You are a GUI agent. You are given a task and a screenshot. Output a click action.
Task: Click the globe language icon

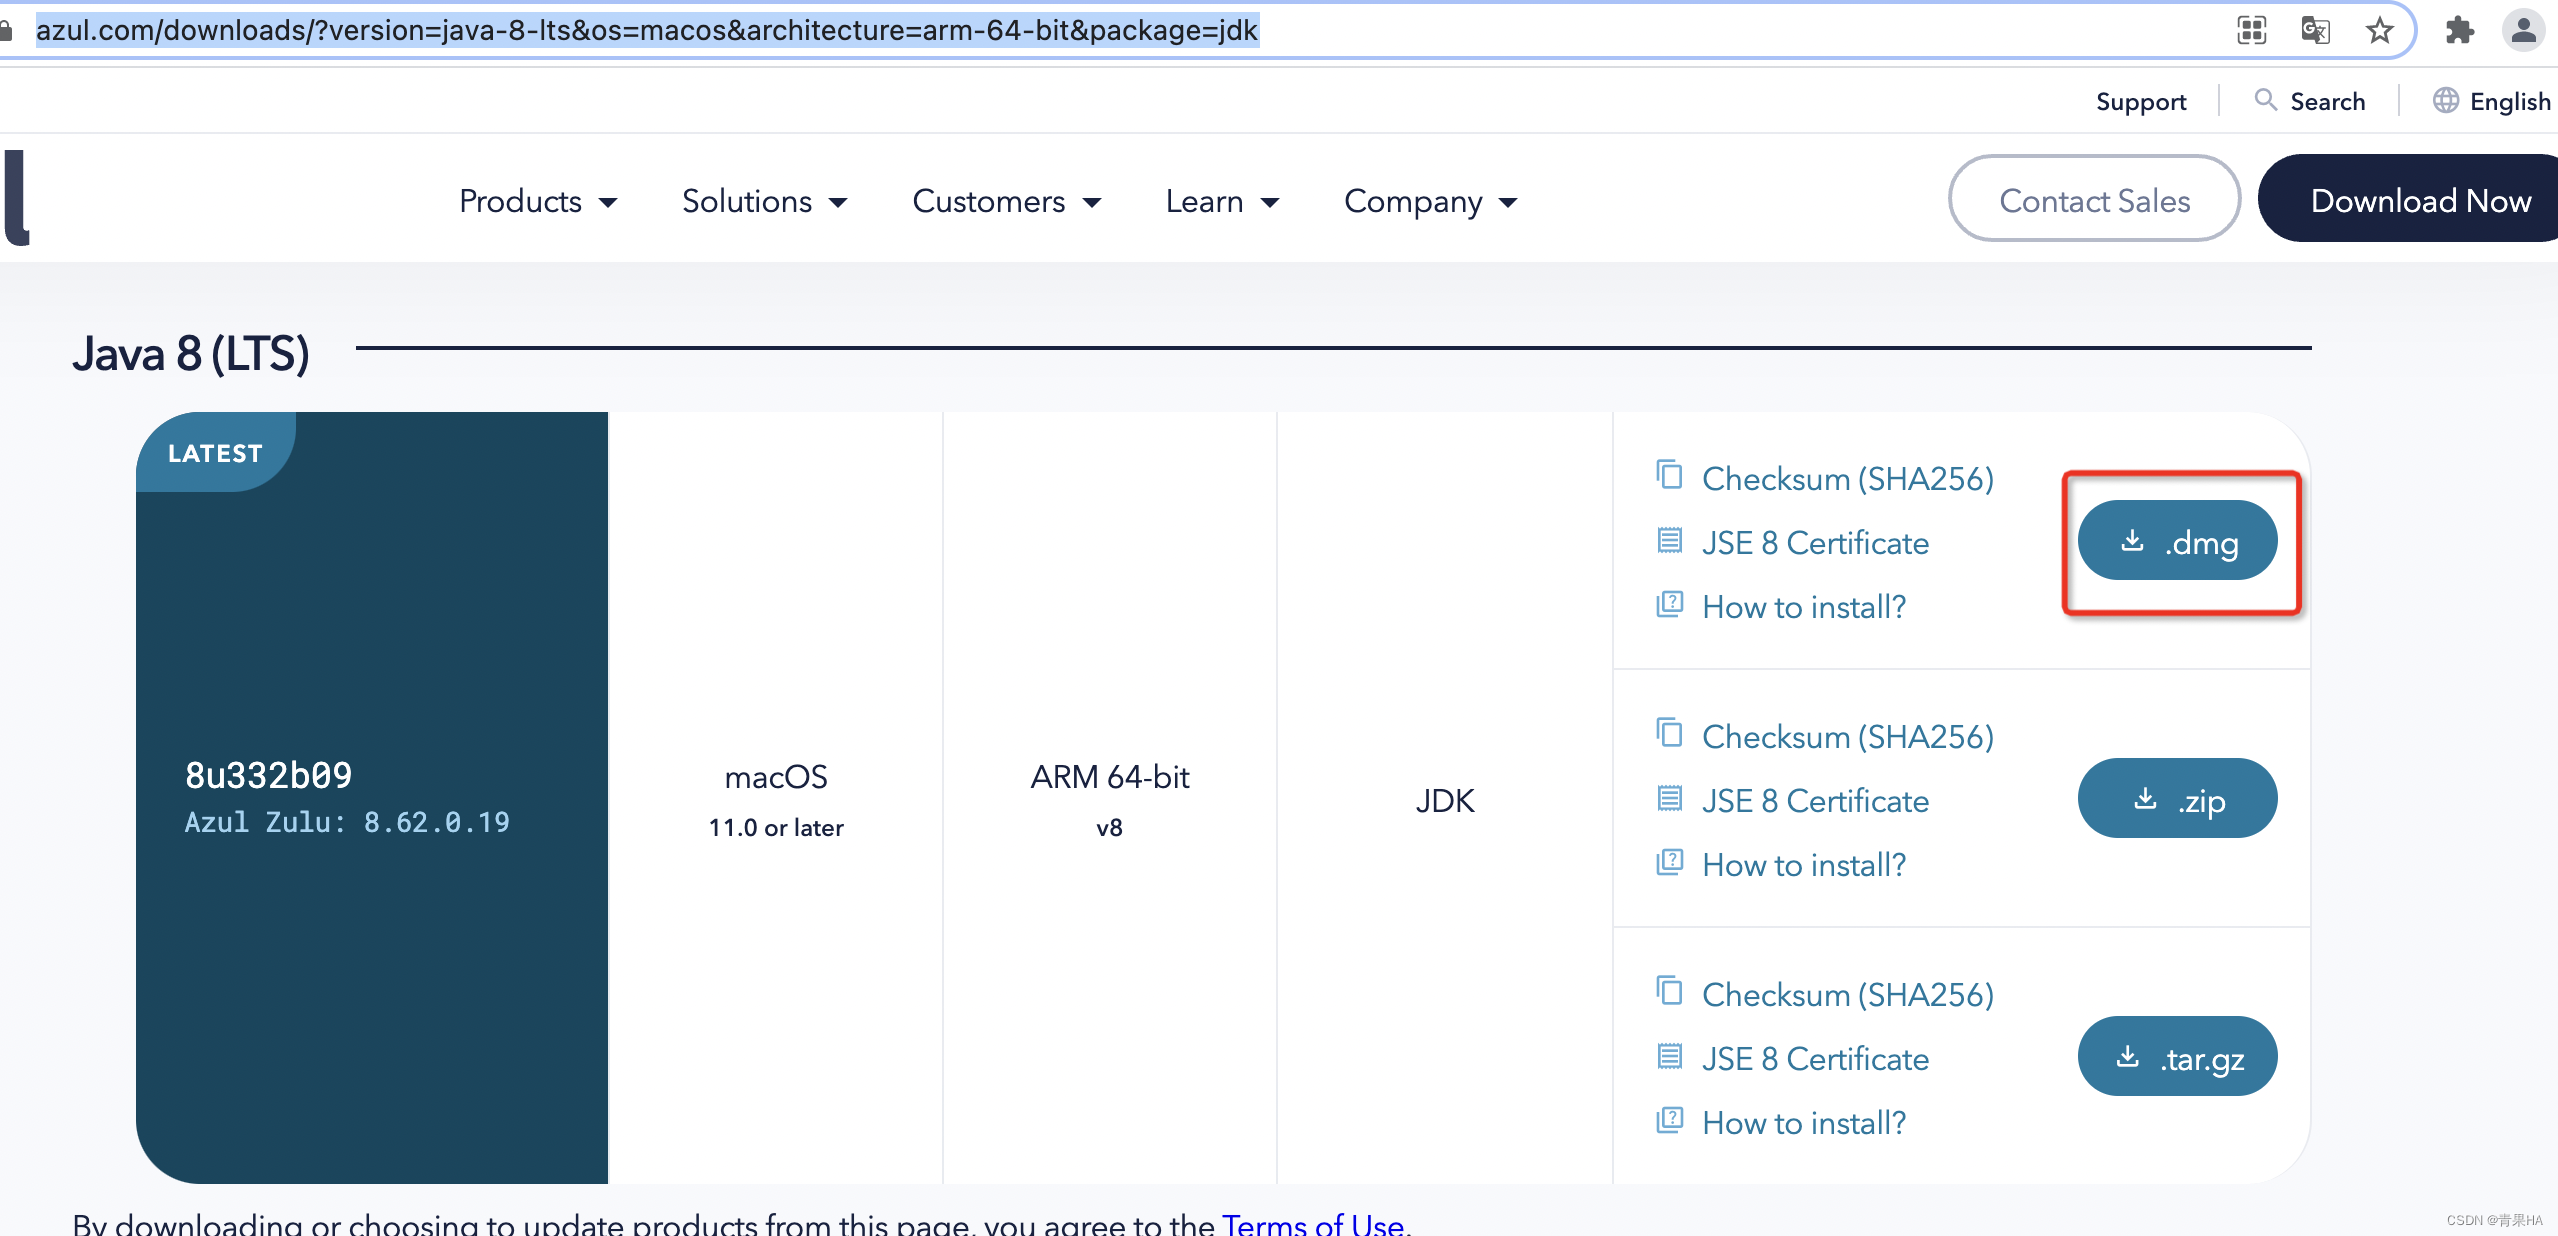pos(2445,100)
